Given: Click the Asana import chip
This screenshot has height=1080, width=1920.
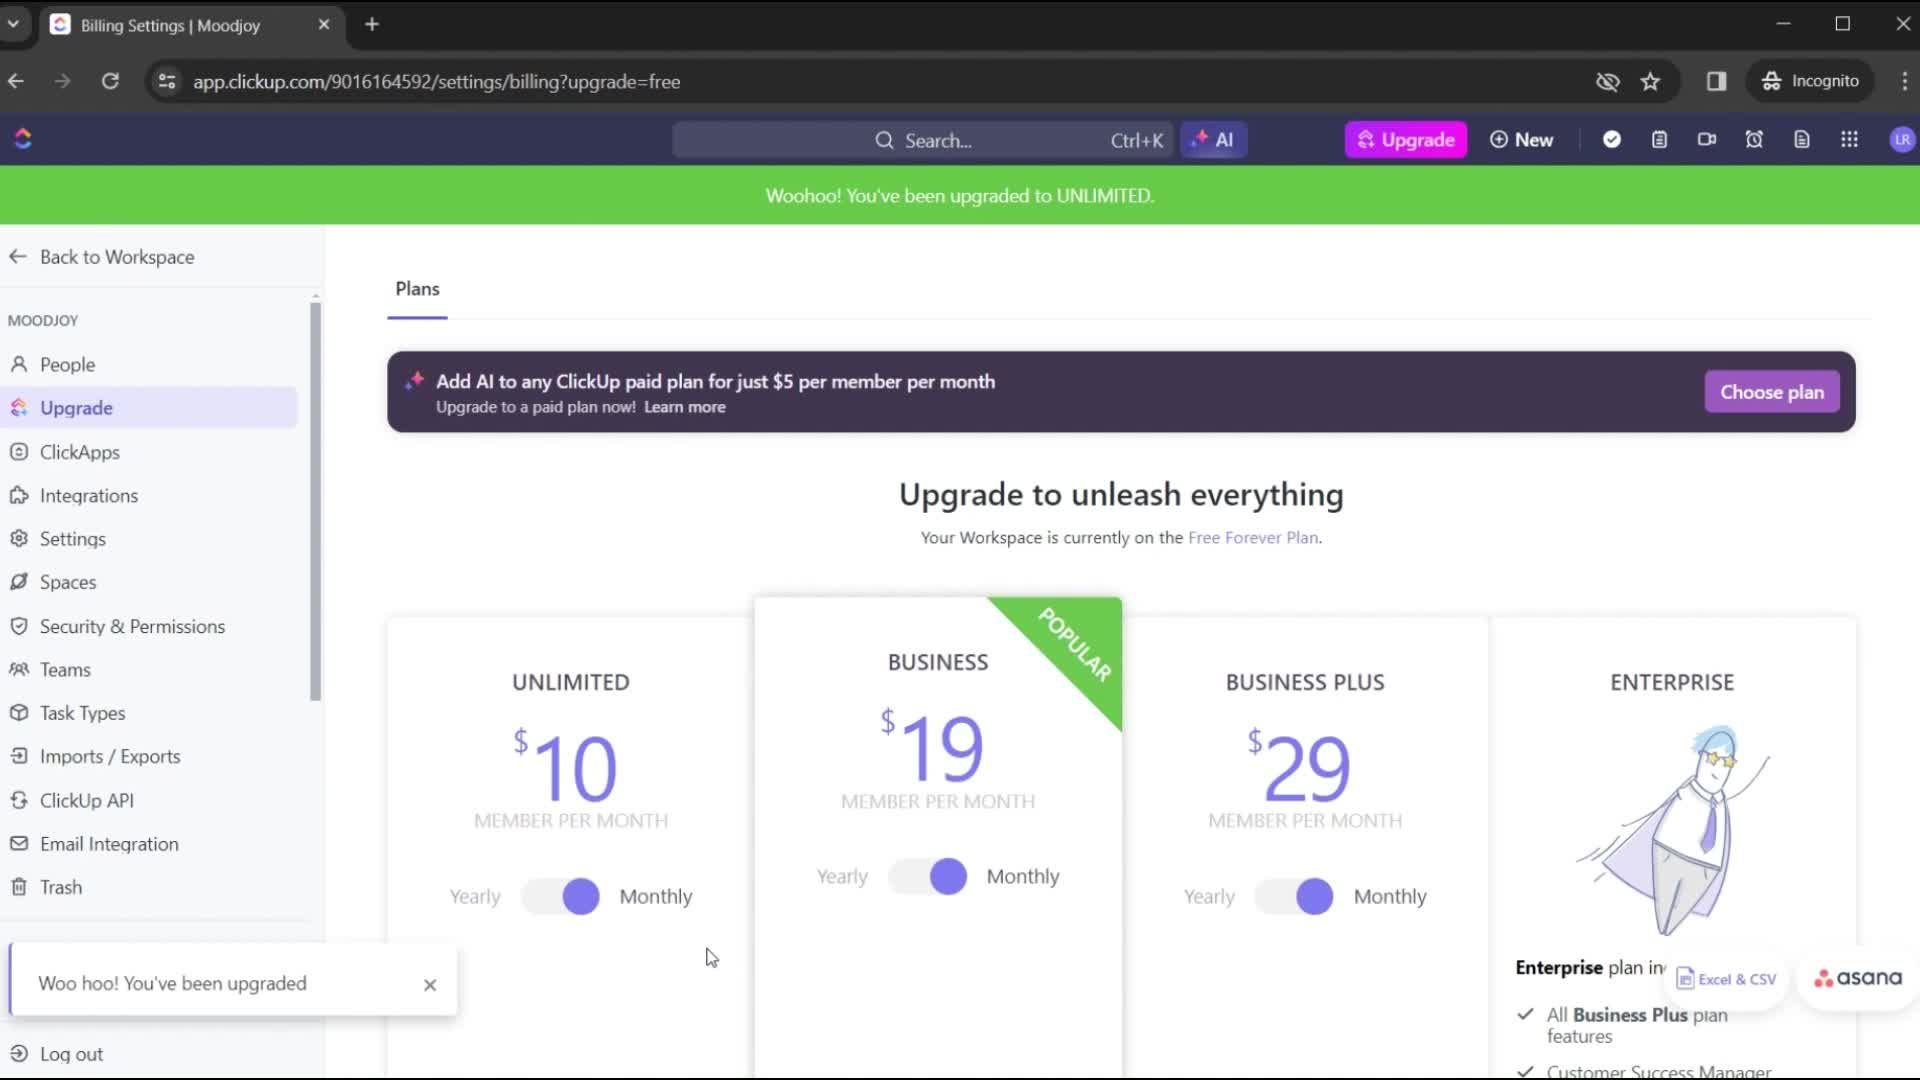Looking at the screenshot, I should pos(1858,978).
